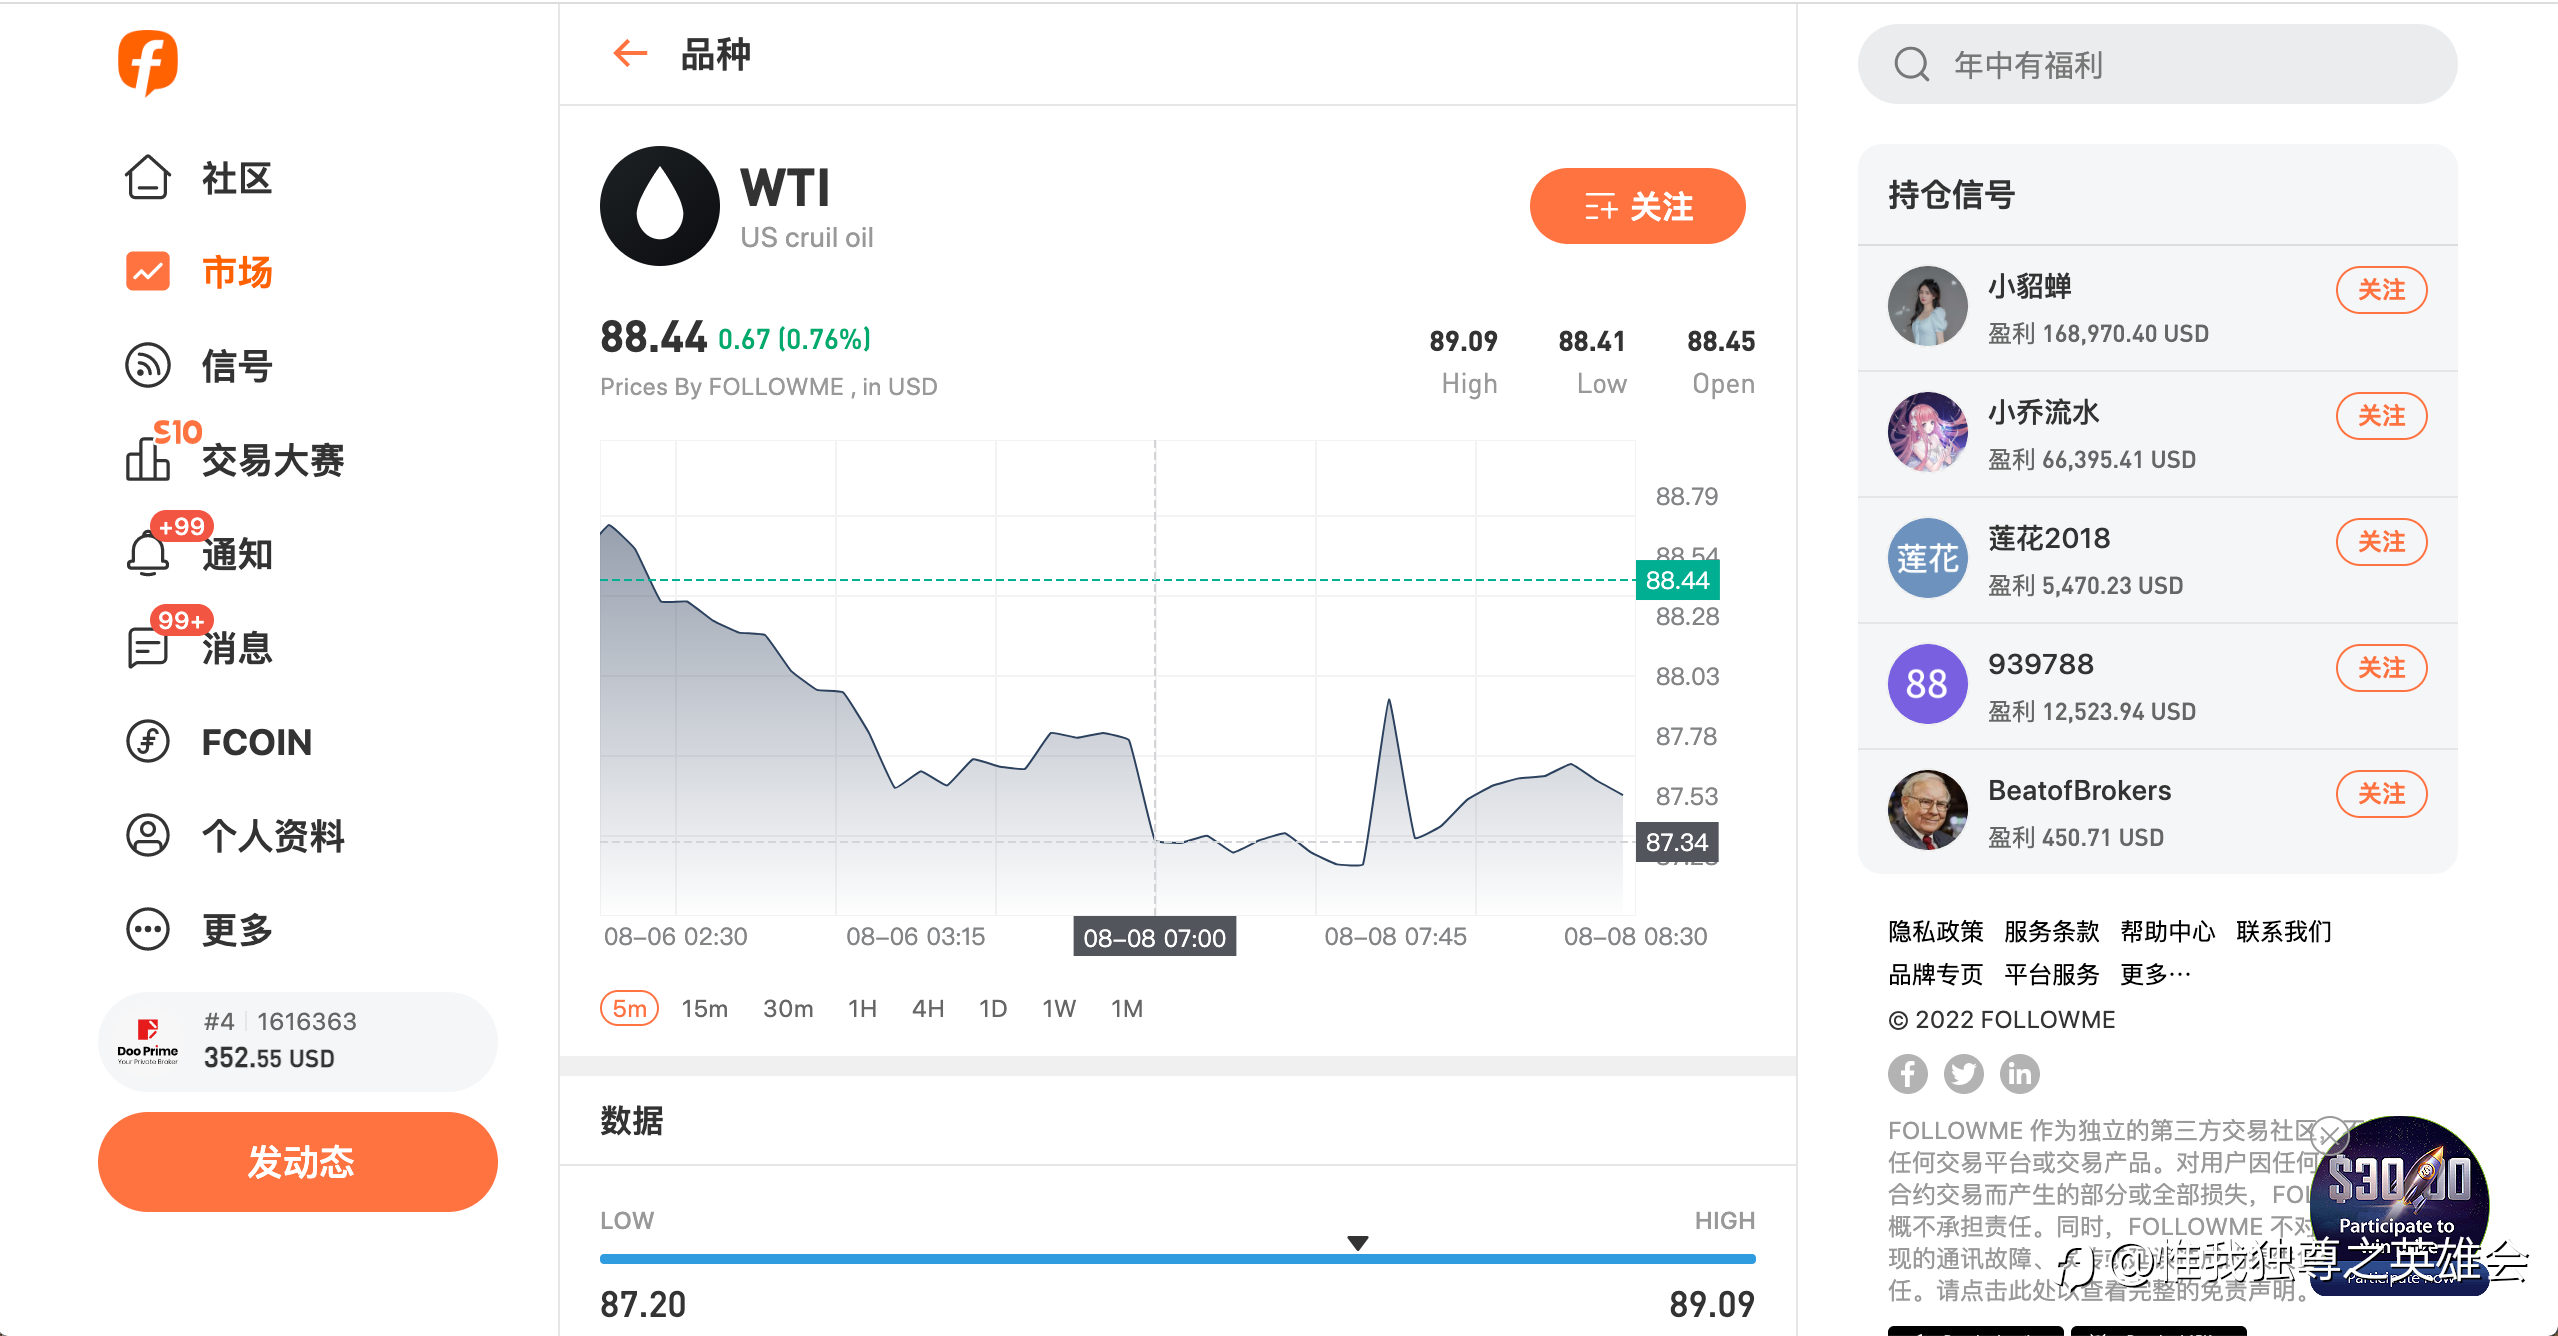Open the 交易大赛 trading contest icon
2558x1336 pixels.
(x=148, y=459)
